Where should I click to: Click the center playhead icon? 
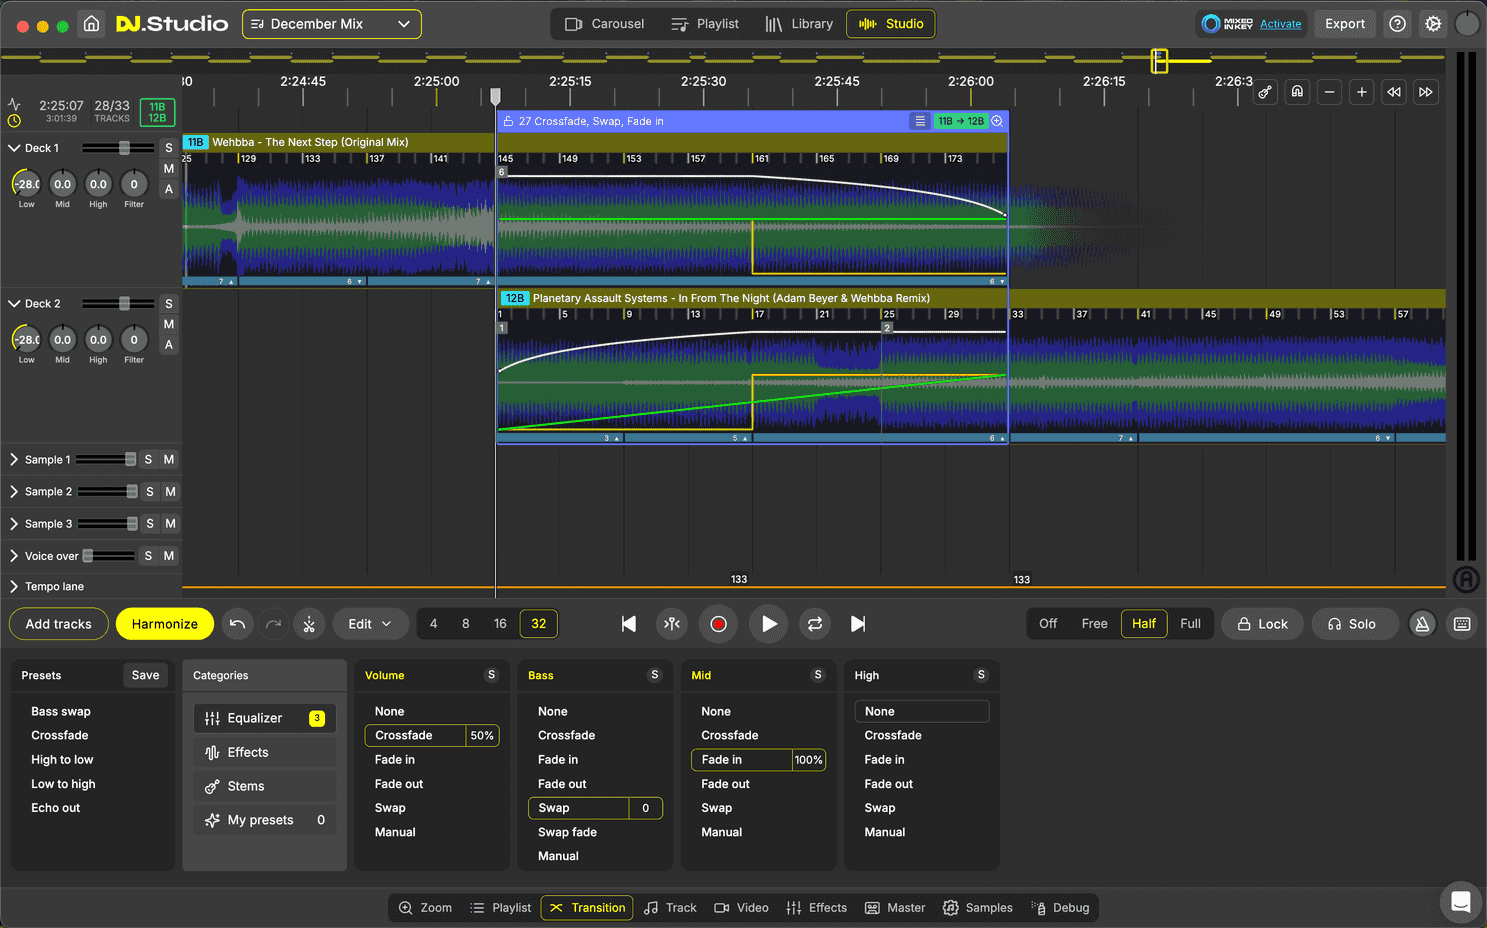pos(673,624)
